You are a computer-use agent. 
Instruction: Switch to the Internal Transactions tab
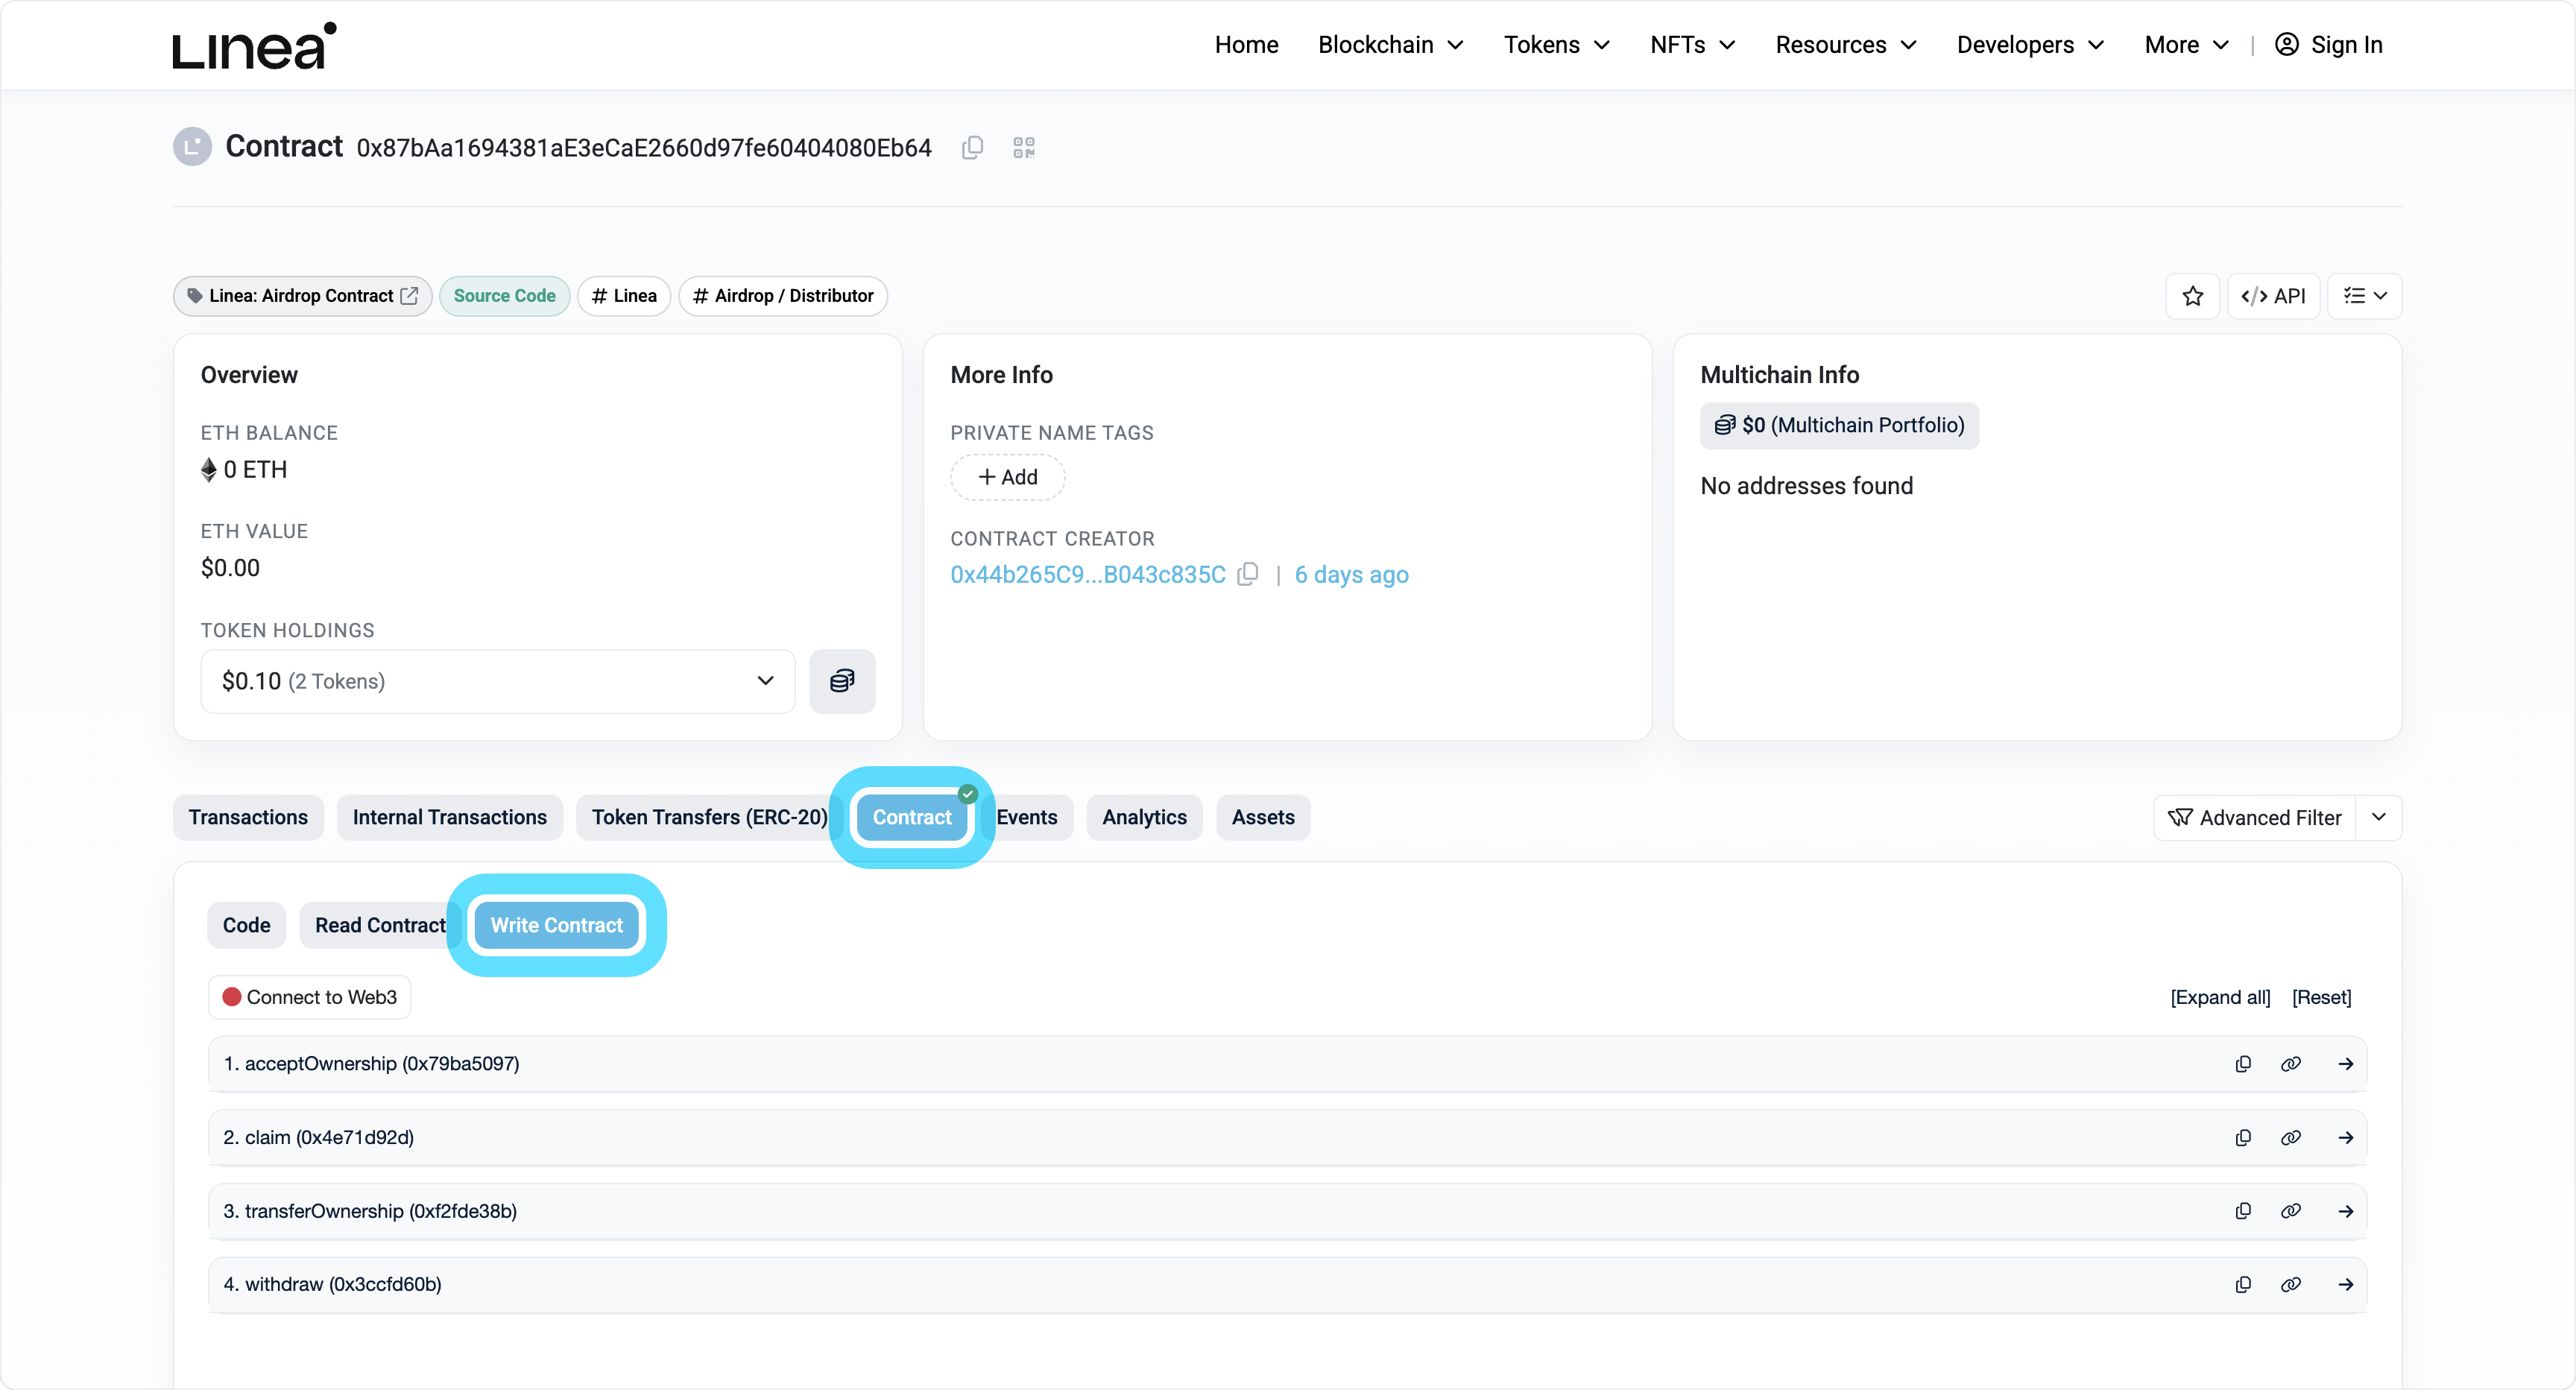pos(449,817)
